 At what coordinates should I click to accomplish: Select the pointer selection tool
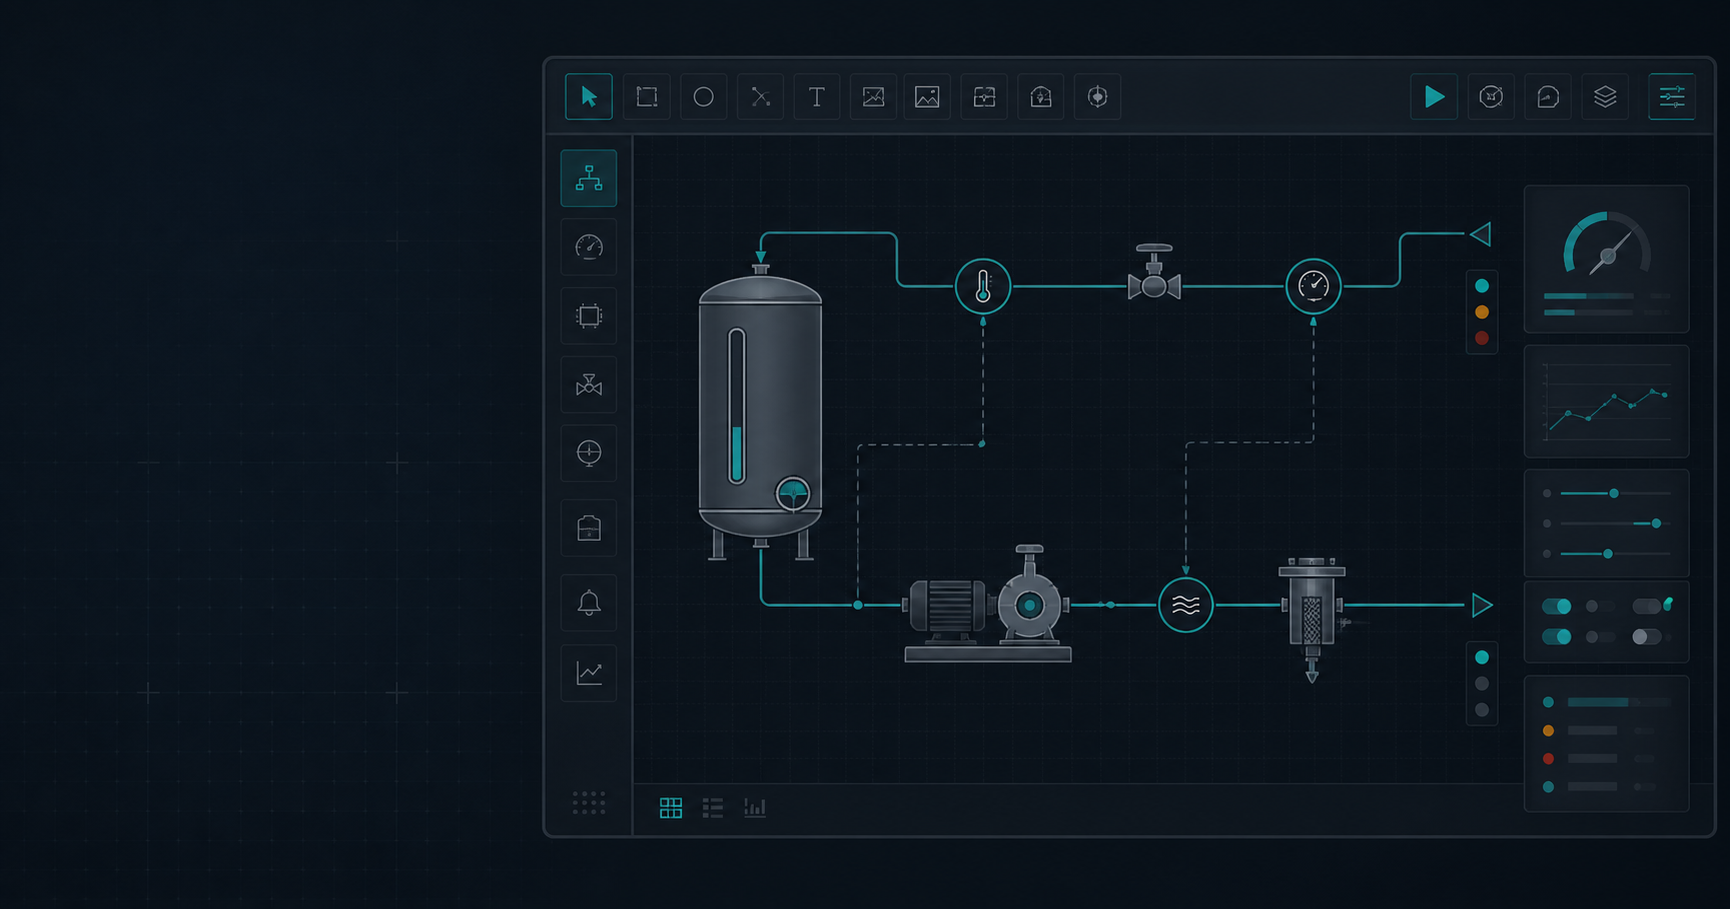(x=589, y=97)
